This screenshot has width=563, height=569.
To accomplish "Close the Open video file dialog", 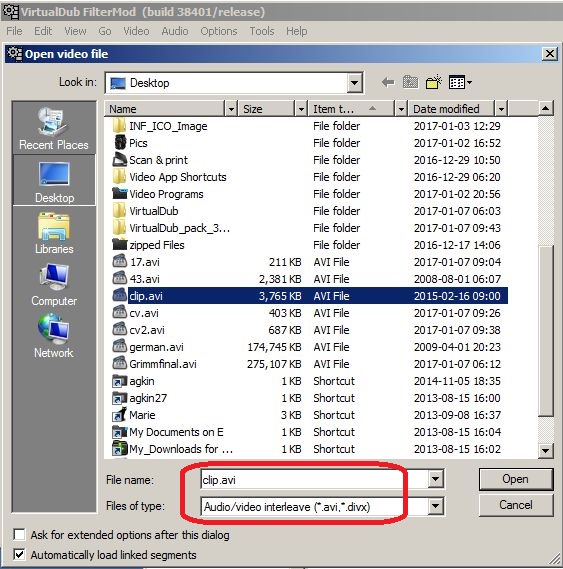I will (x=550, y=54).
